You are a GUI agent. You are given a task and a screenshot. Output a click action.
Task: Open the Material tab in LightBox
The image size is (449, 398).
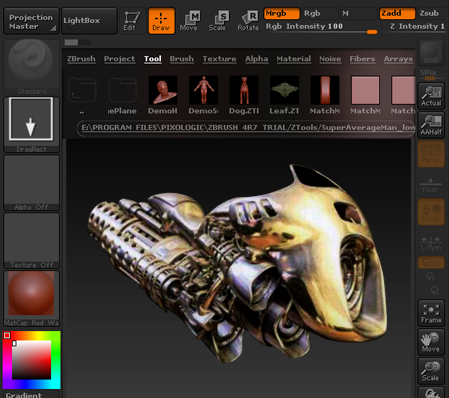point(294,59)
